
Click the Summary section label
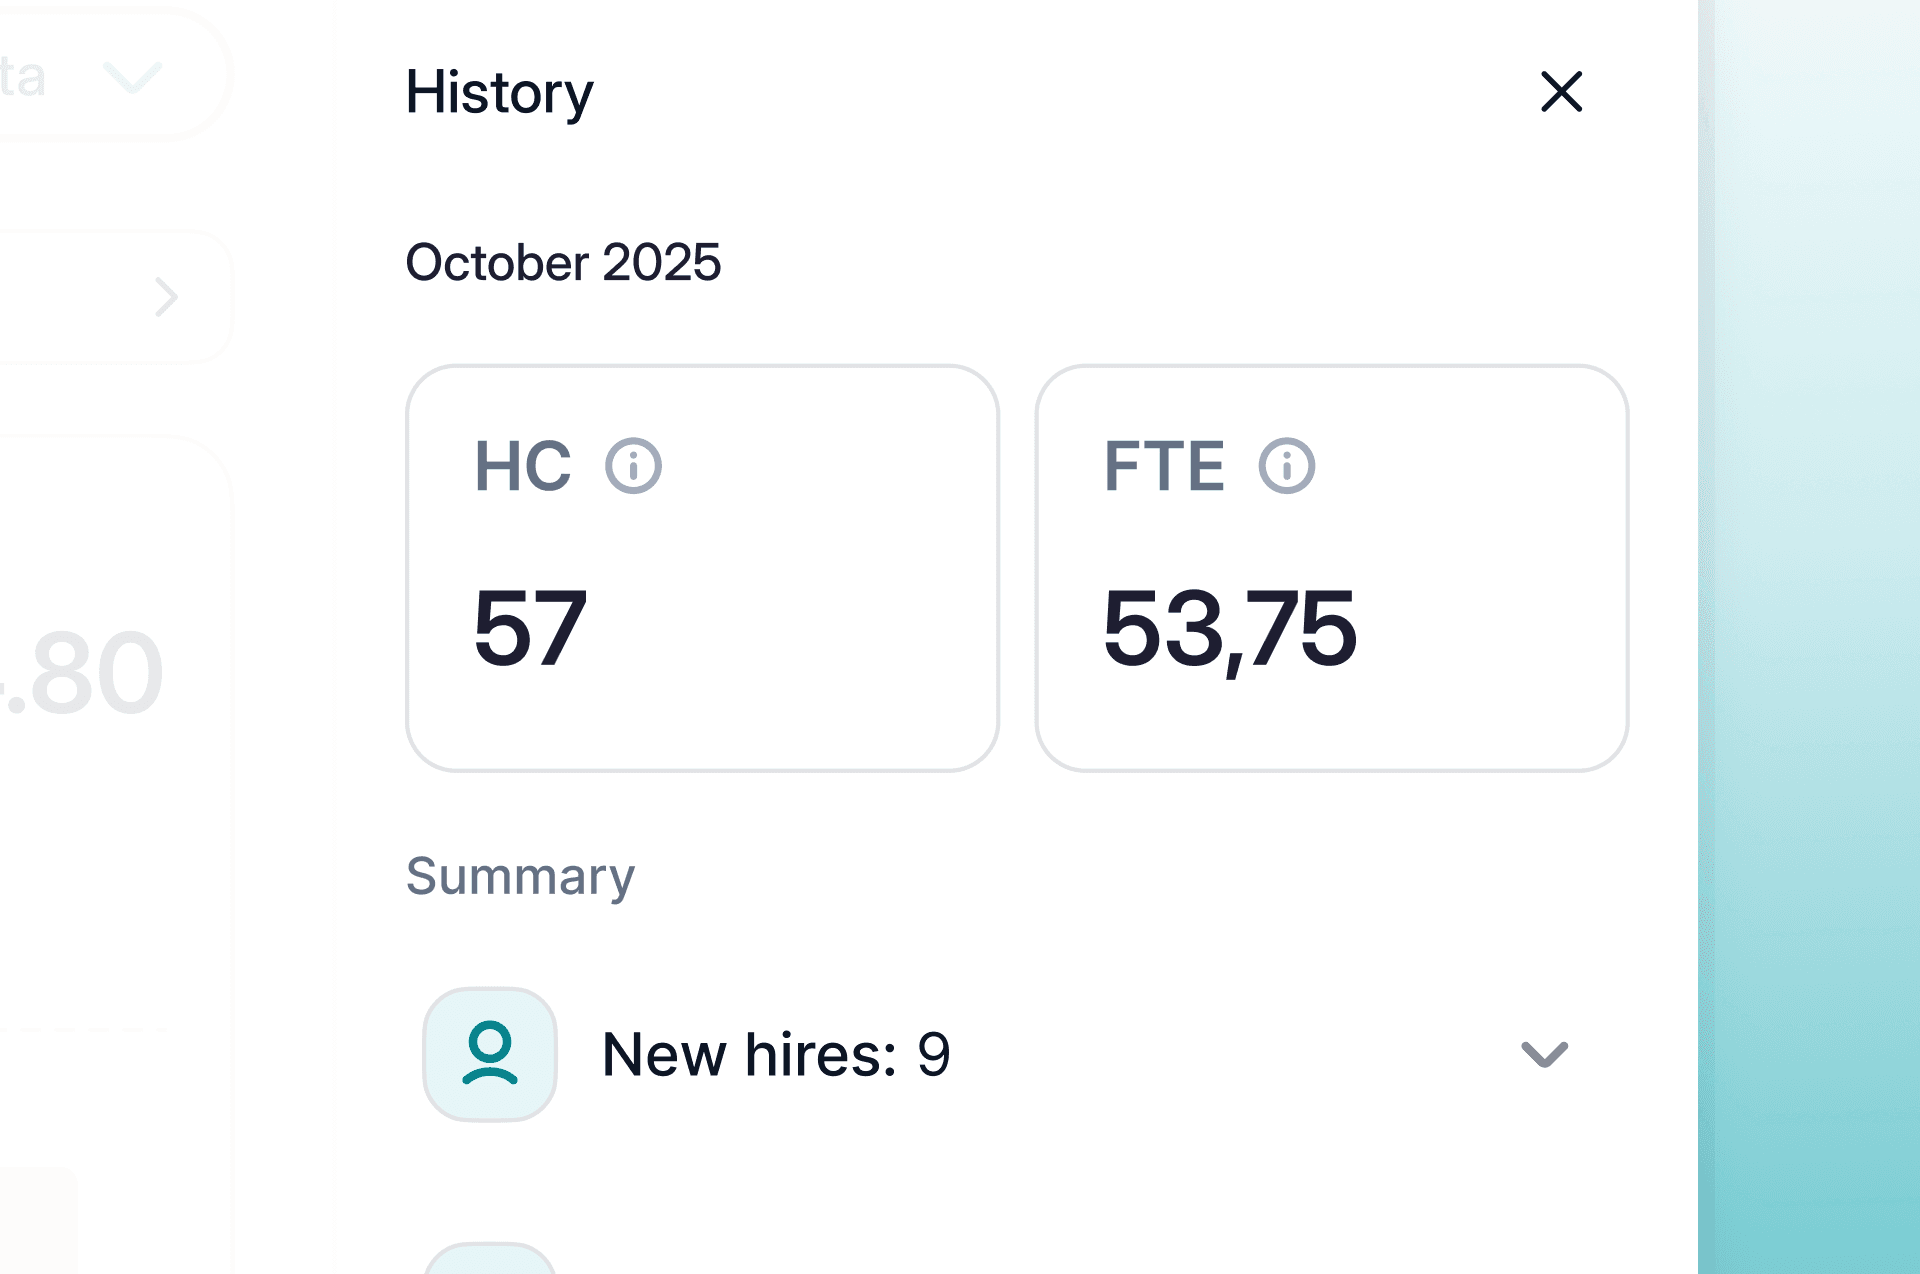point(519,877)
